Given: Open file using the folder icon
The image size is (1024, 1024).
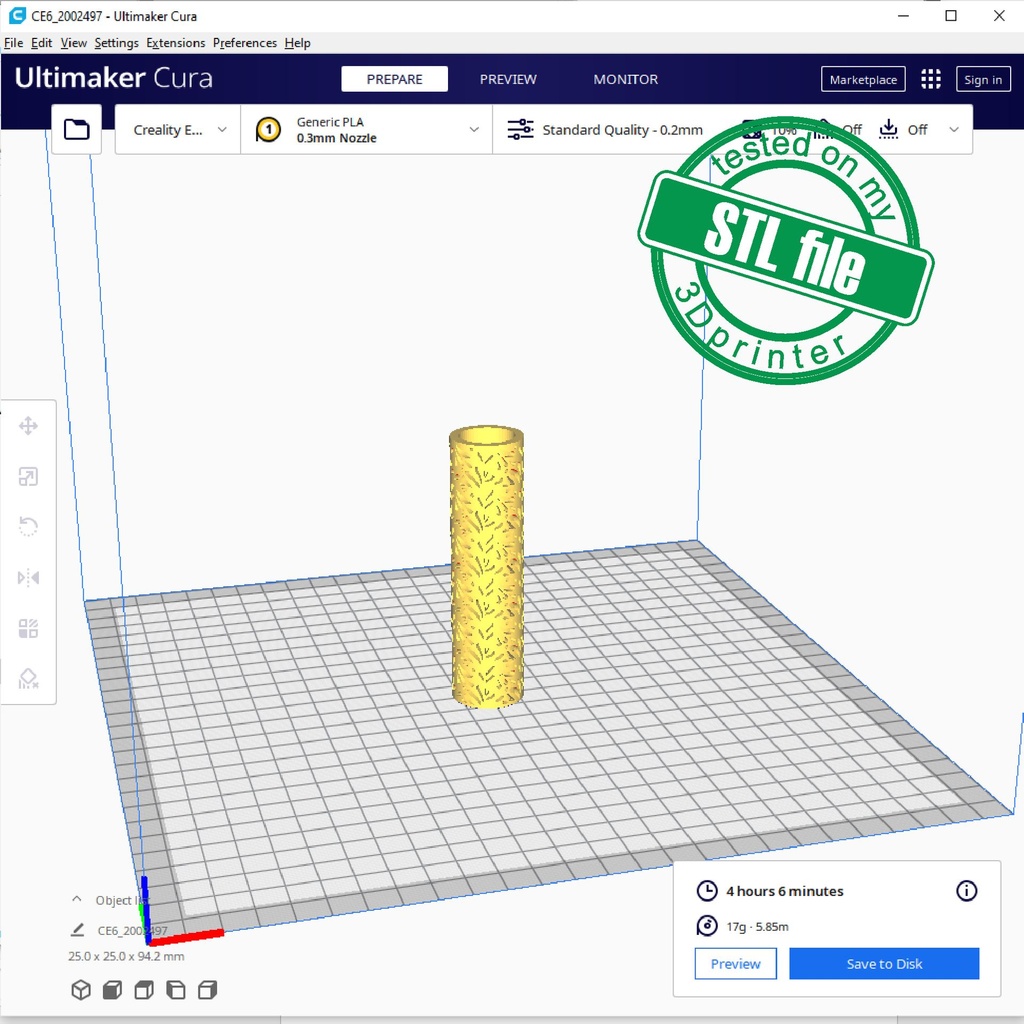Looking at the screenshot, I should point(76,129).
